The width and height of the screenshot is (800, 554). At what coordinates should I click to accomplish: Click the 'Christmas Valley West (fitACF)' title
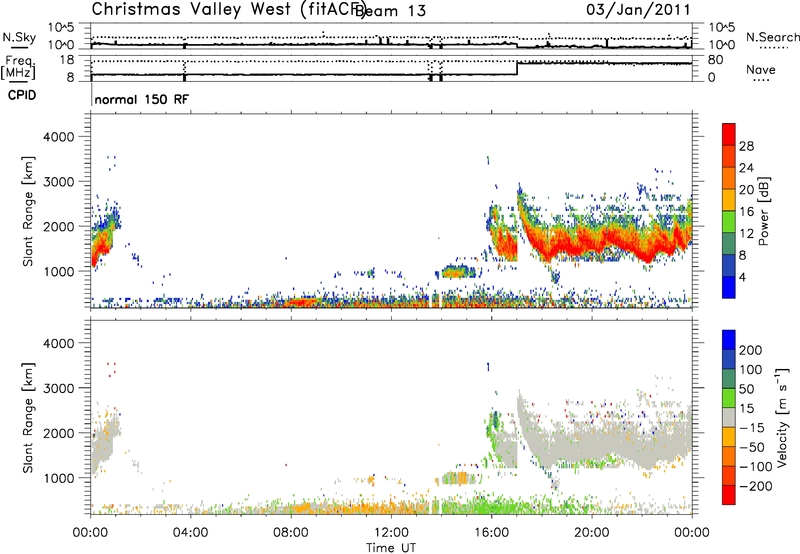pyautogui.click(x=228, y=10)
